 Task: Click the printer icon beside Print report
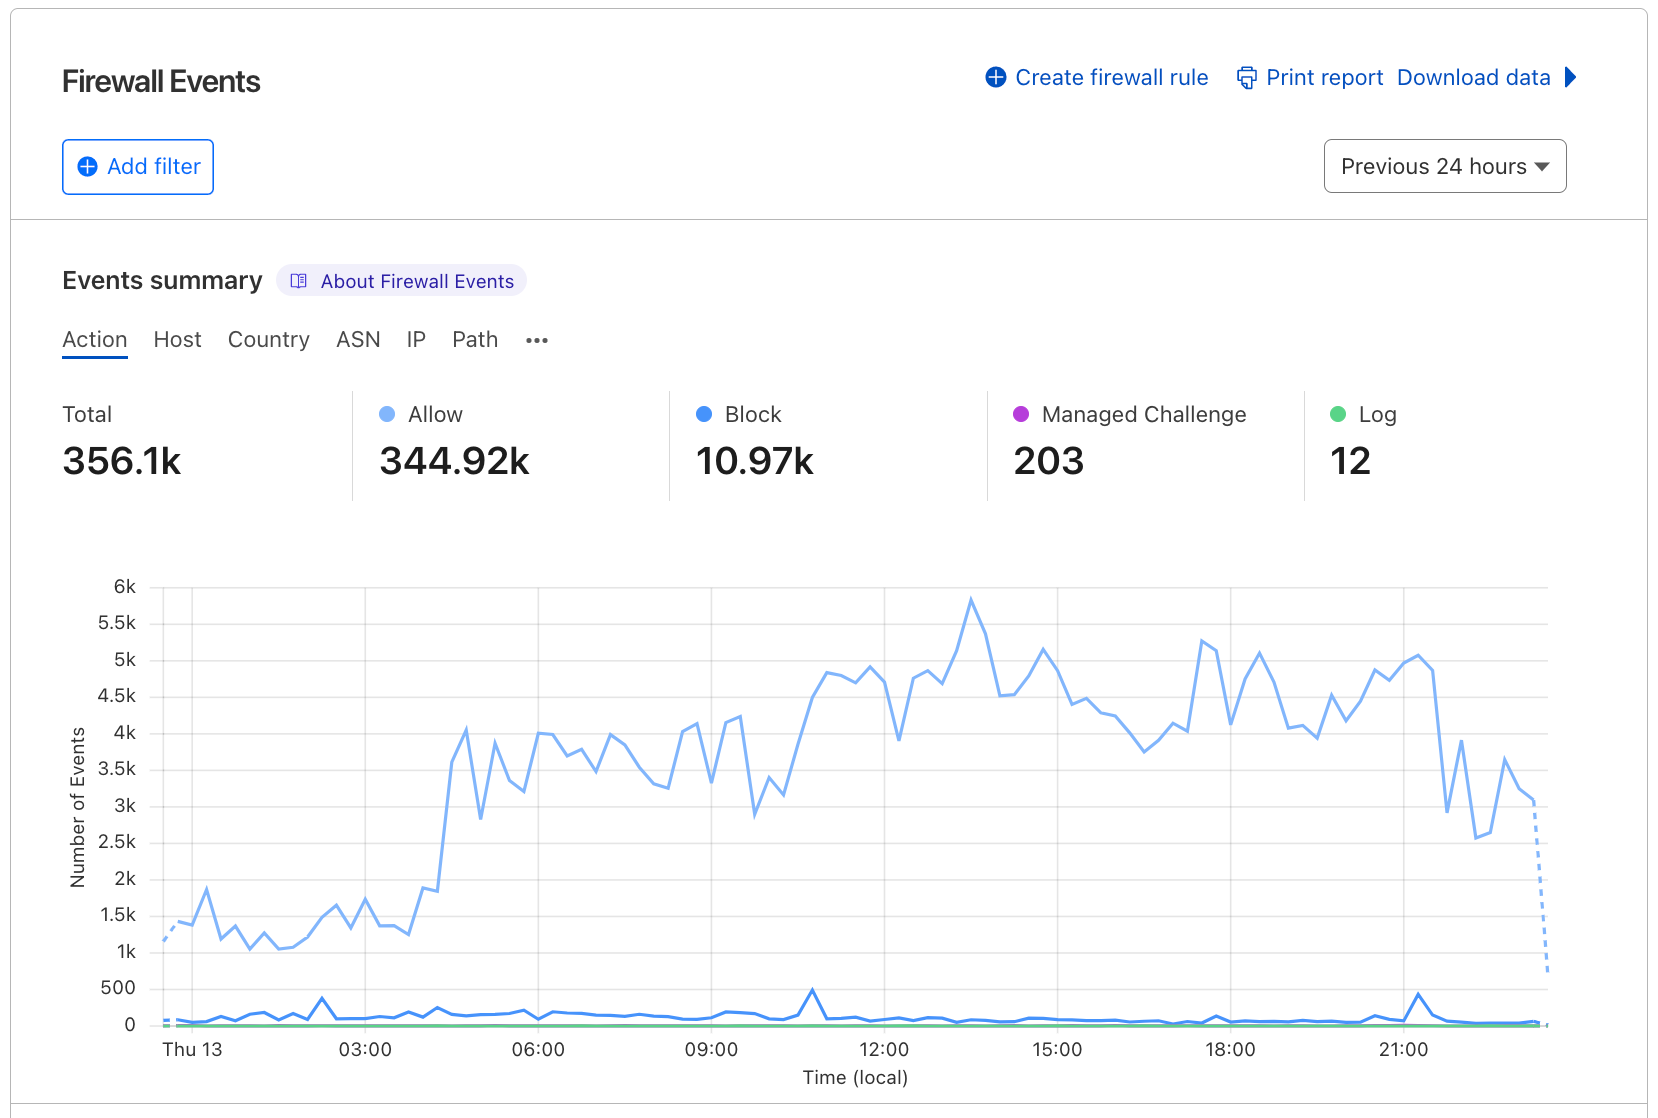pos(1246,77)
